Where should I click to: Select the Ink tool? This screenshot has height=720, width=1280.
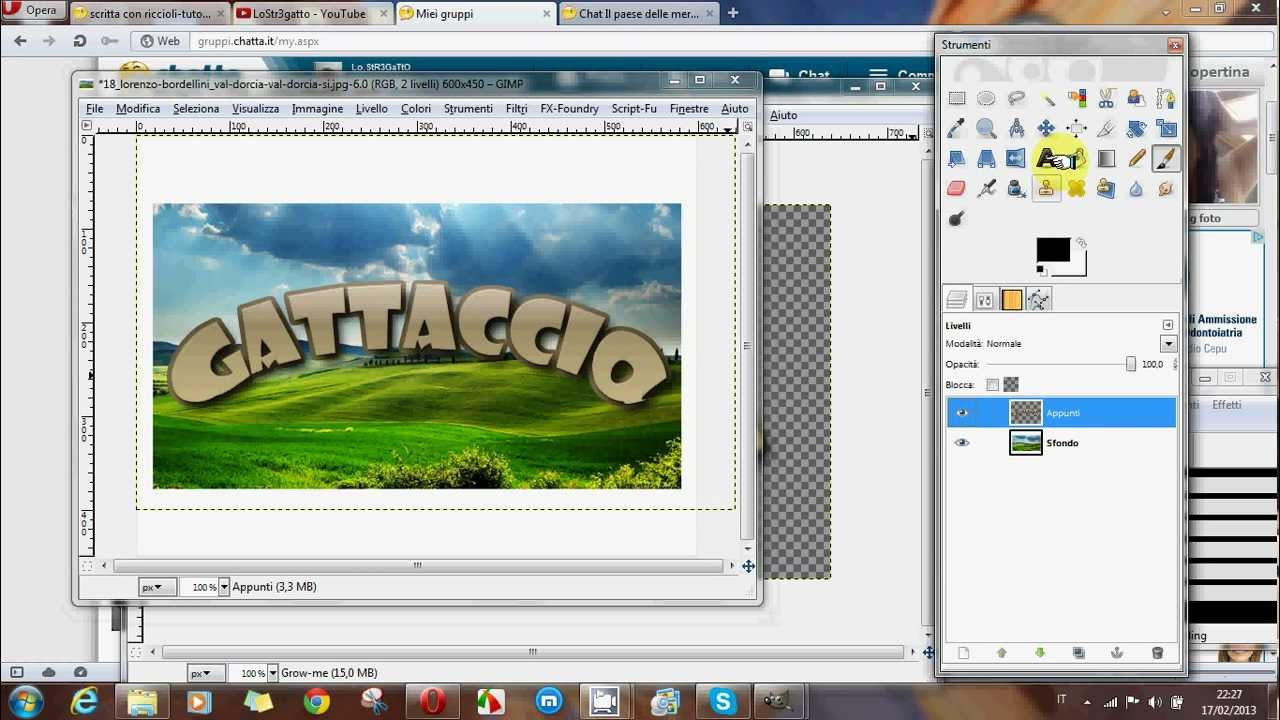point(1016,188)
